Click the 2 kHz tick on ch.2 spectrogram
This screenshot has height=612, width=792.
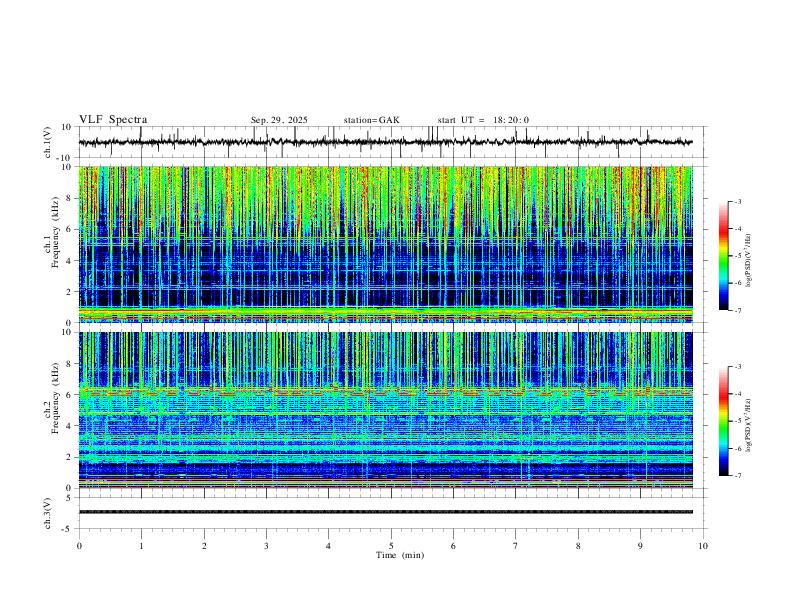coord(69,457)
